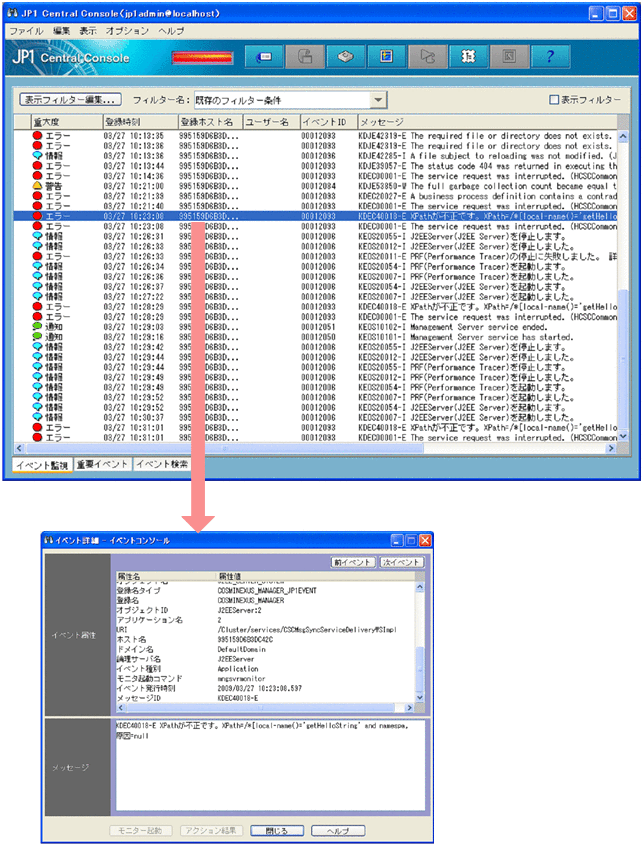
Task: Click event ID 00012051 cell
Action: (x=318, y=327)
